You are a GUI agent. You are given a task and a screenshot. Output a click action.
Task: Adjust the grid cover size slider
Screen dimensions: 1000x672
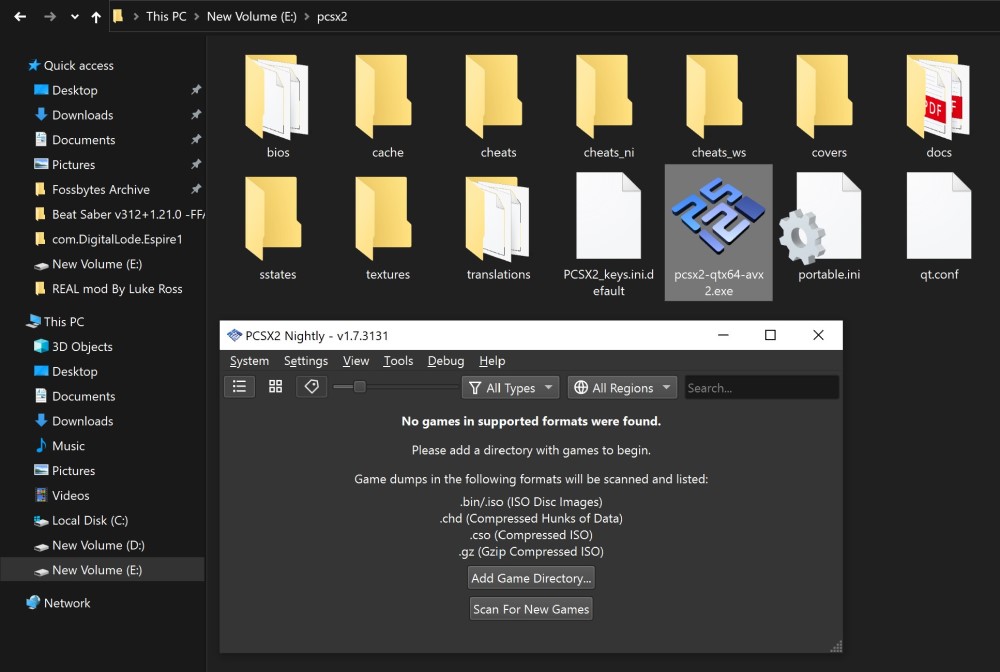tap(360, 387)
